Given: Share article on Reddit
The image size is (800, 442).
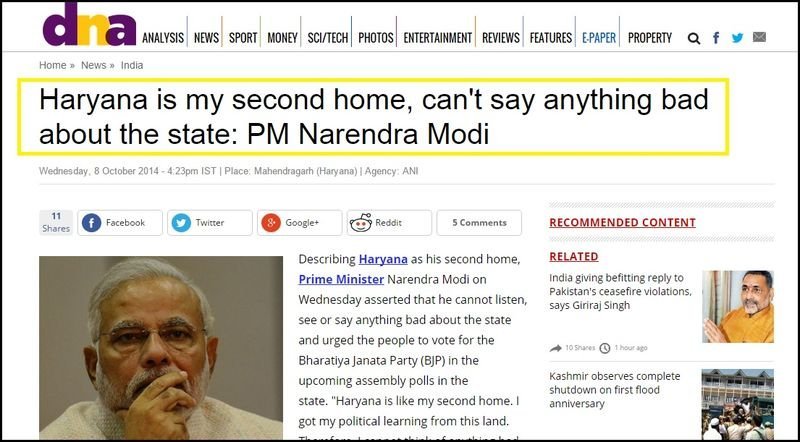Looking at the screenshot, I should [389, 223].
